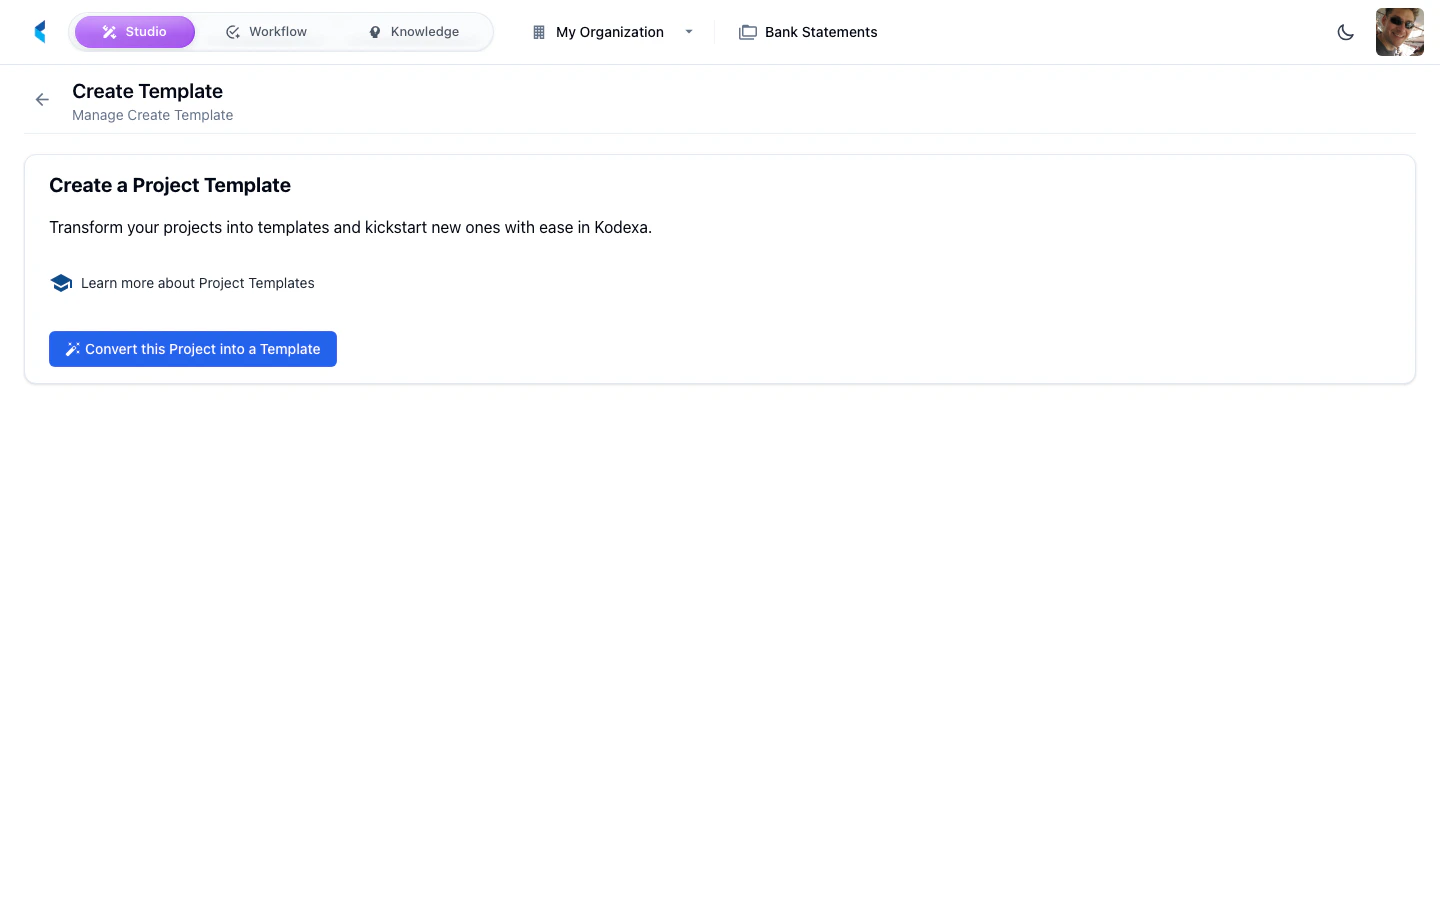This screenshot has height=900, width=1440.
Task: Click the back arrow next to Create Template
Action: pyautogui.click(x=41, y=99)
